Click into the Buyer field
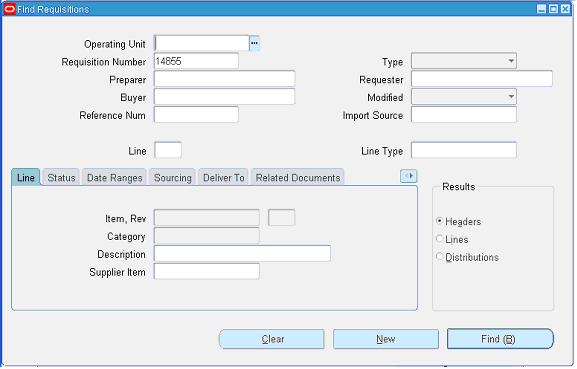Screen dimensions: 577x369 pos(224,97)
